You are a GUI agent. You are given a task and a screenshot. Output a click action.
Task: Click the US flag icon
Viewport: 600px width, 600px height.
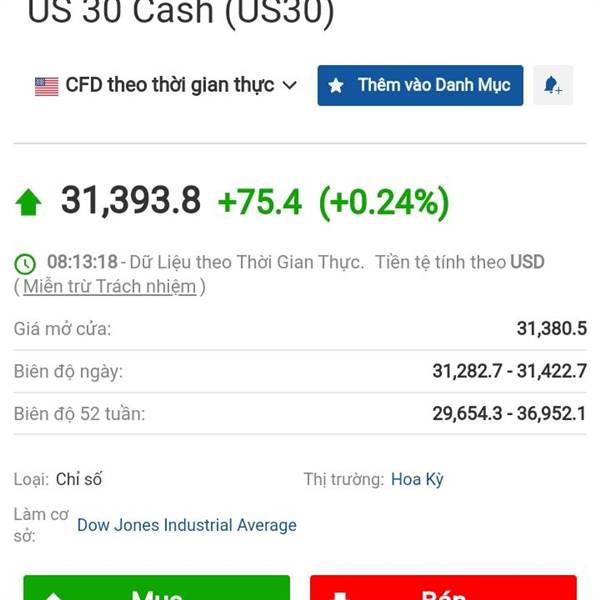tap(47, 86)
